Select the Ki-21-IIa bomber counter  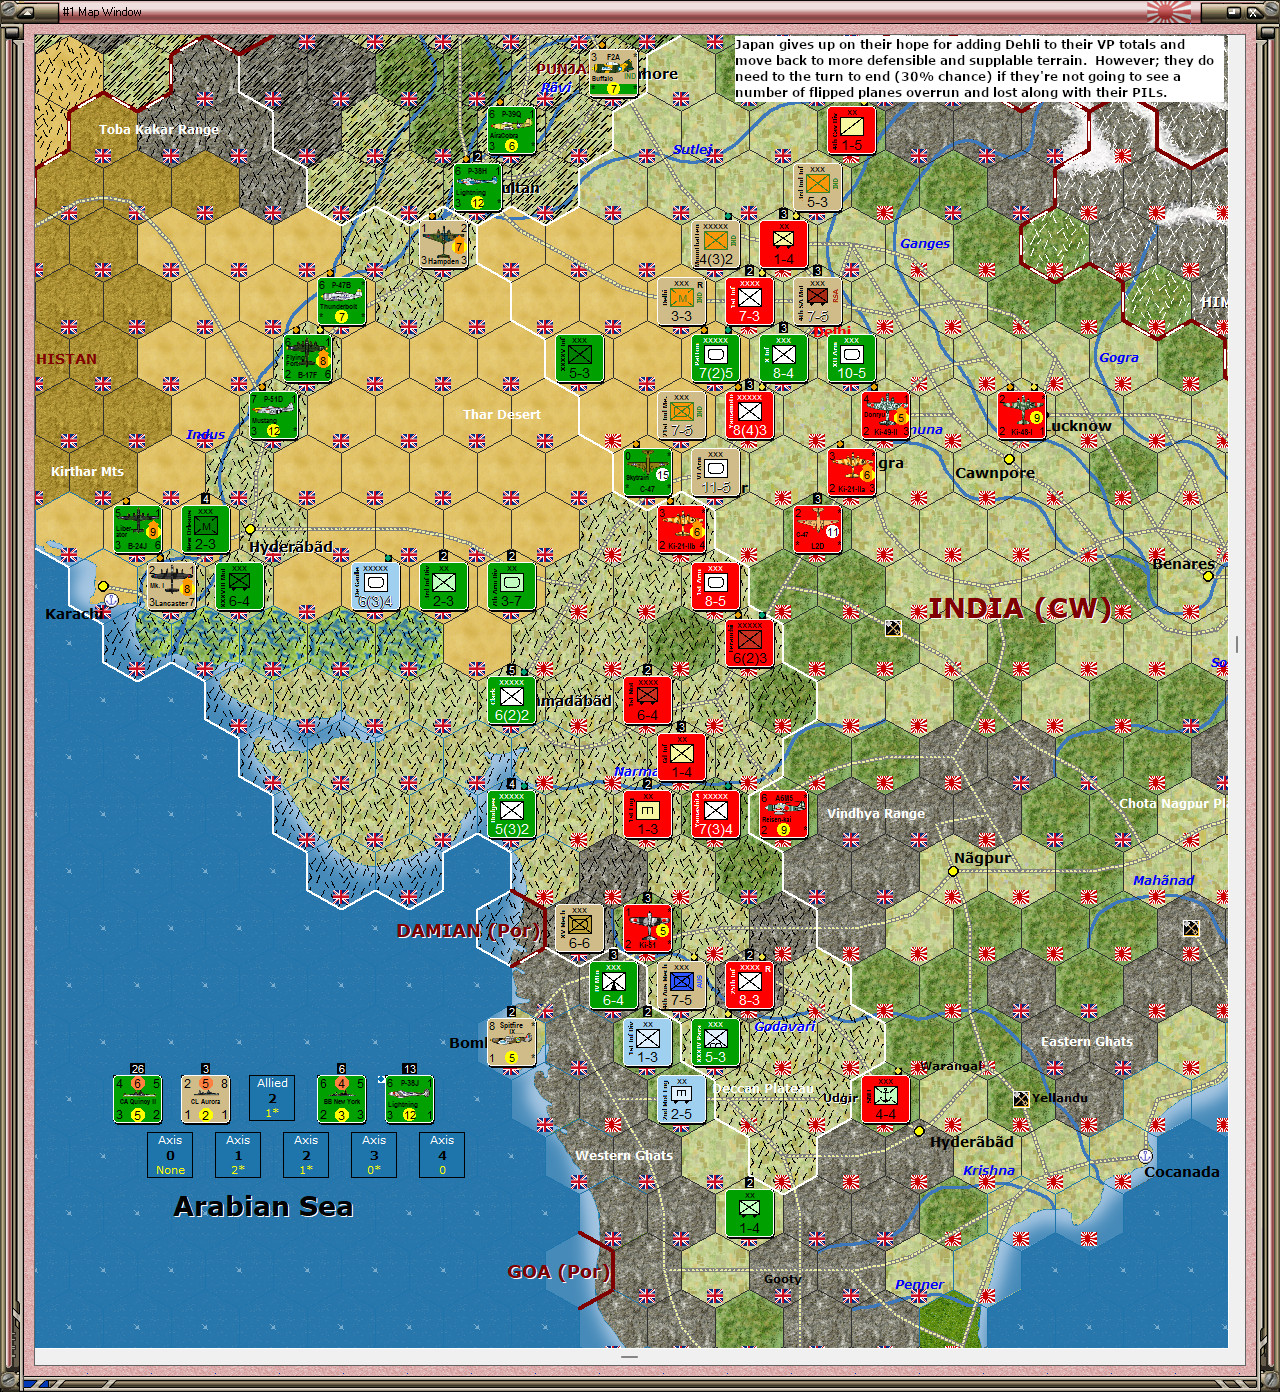(852, 473)
